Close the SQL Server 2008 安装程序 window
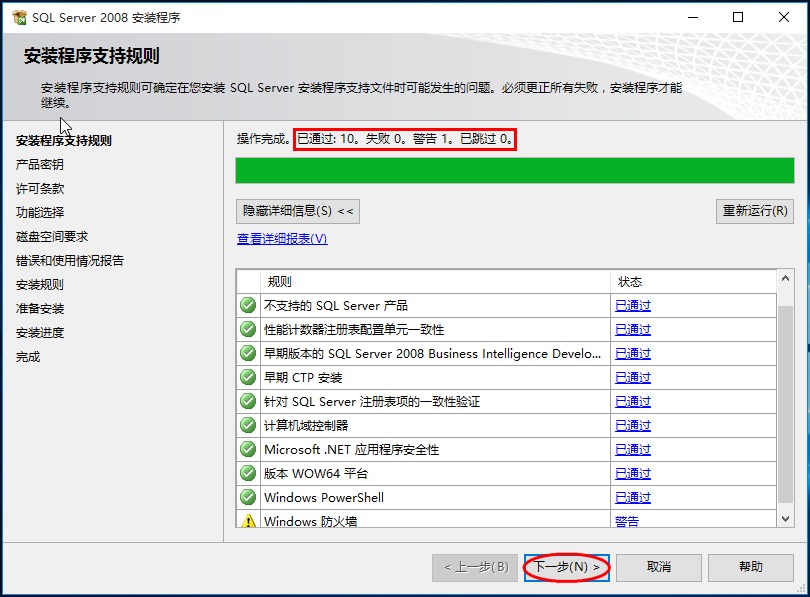Screen dimensions: 810x597 click(784, 17)
